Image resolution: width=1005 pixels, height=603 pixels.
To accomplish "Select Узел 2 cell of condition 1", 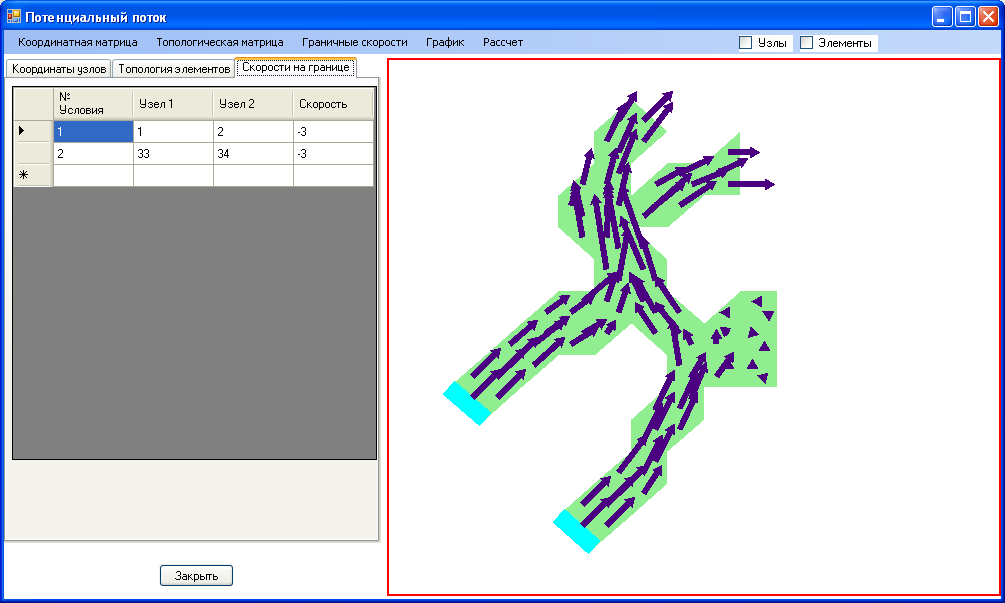I will [x=253, y=131].
